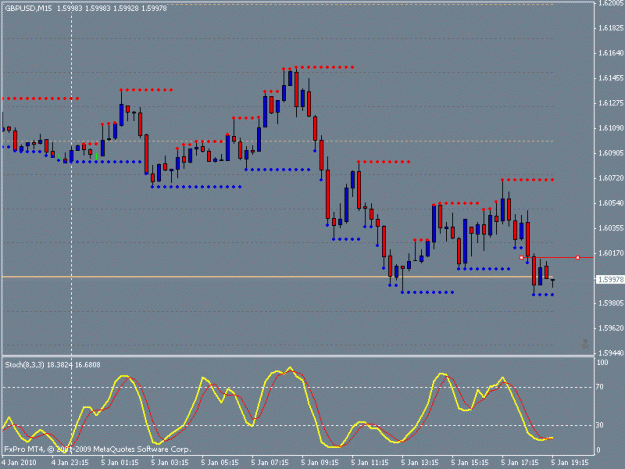The image size is (625, 469).
Task: Click the 1.61825 price axis label
Action: click(611, 28)
